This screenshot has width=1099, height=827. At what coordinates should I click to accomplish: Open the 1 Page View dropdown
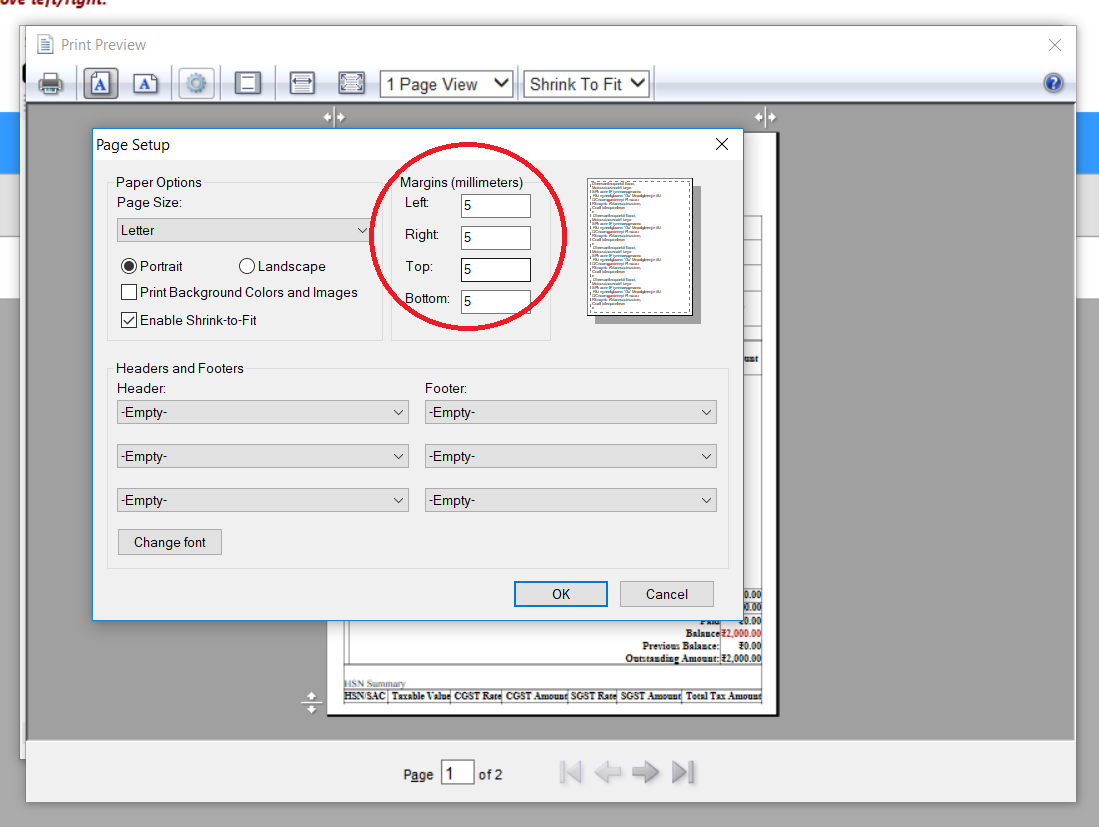(x=446, y=84)
